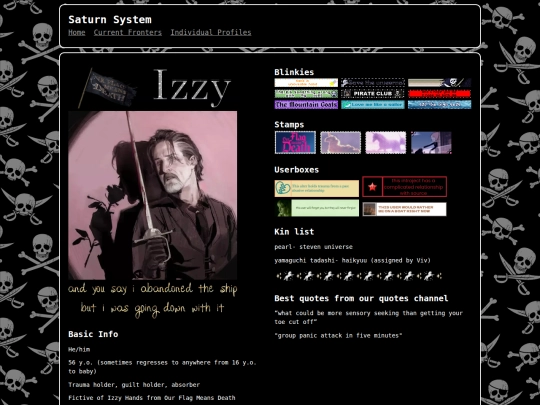Click the skull and sword blinkie
Screen dimensions: 540x405
(439, 83)
